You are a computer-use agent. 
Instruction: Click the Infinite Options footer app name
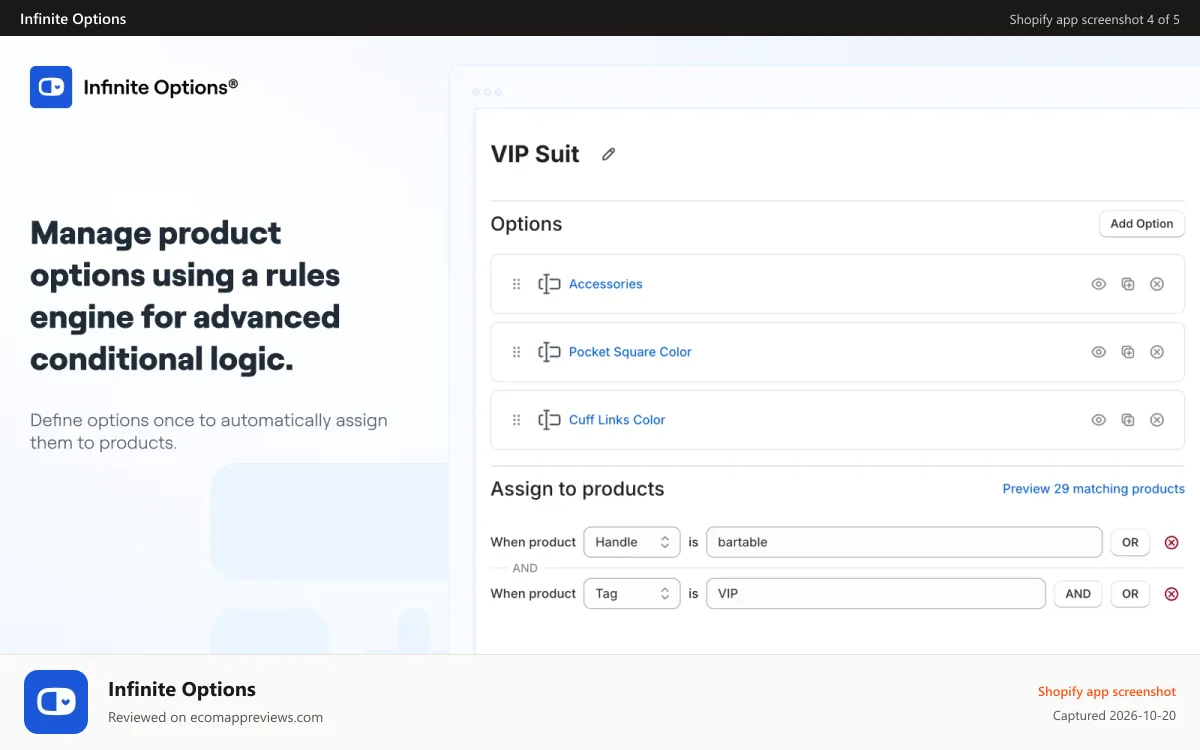pos(182,689)
